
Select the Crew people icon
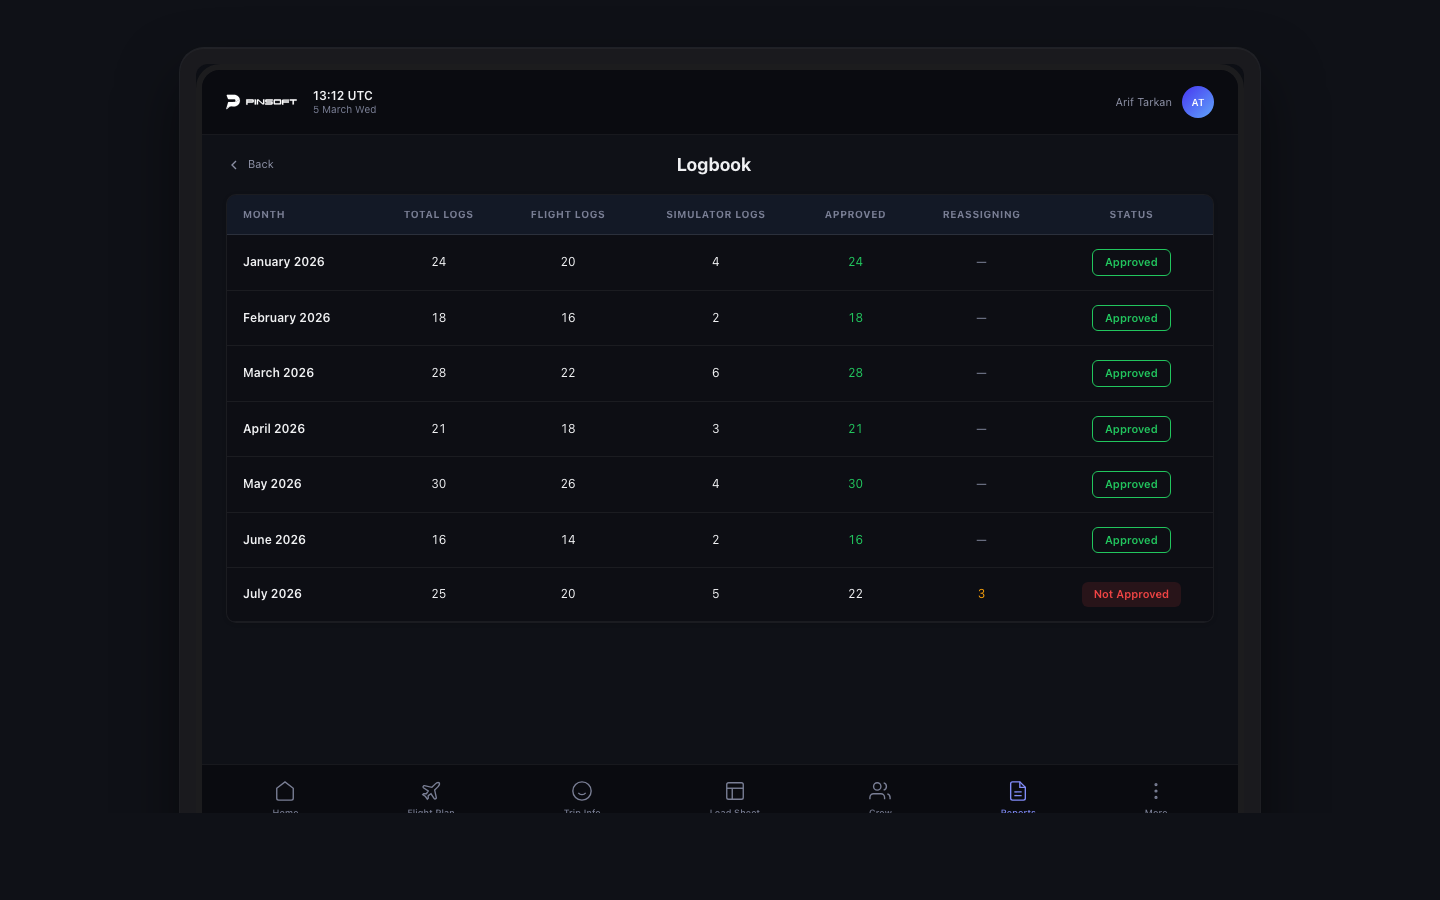tap(880, 791)
